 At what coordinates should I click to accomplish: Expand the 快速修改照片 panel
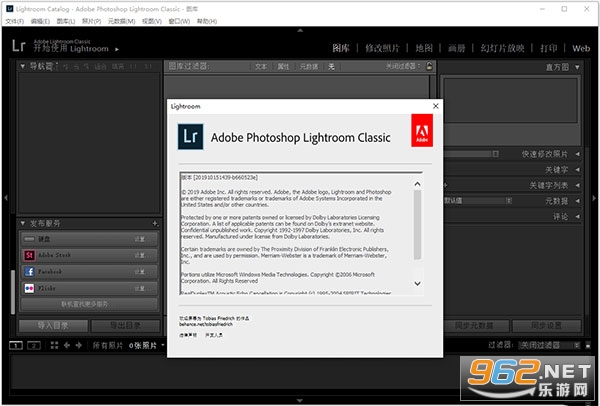pyautogui.click(x=577, y=154)
